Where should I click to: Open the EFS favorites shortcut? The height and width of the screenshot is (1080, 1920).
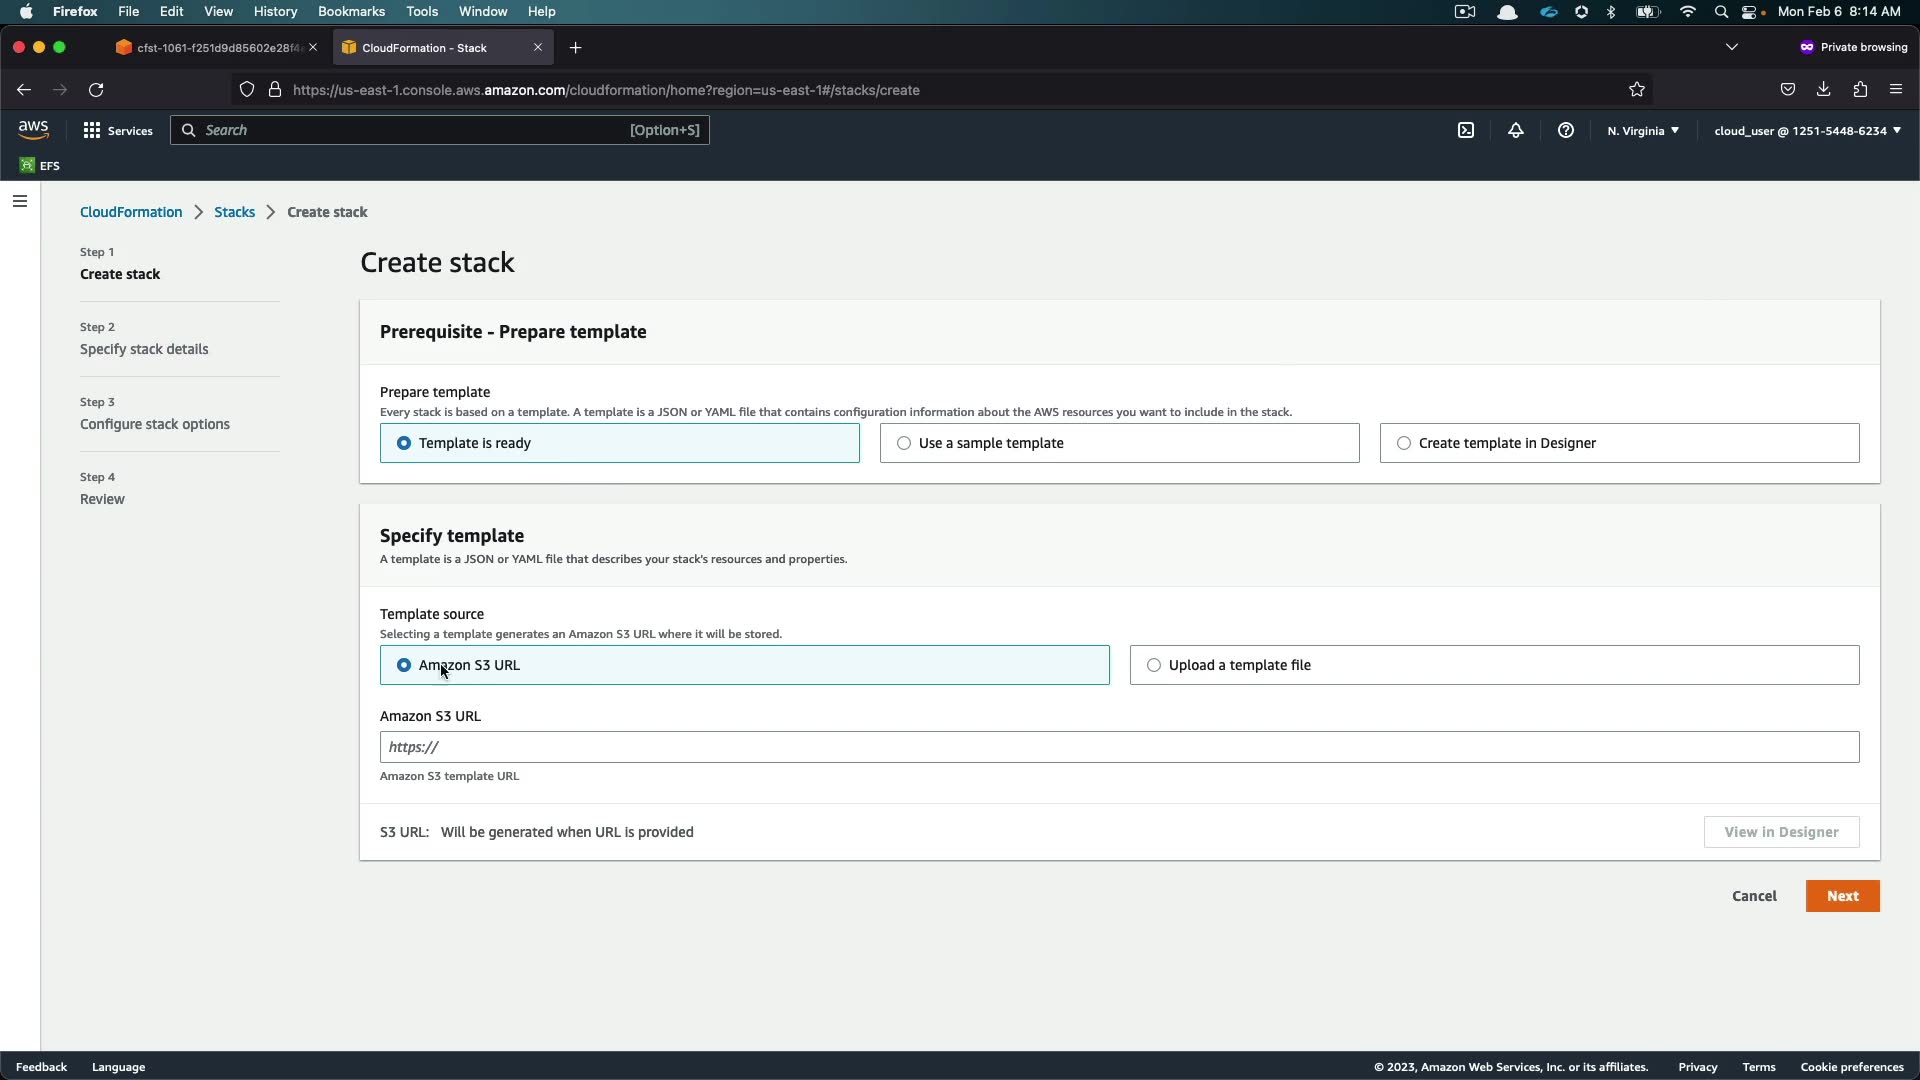[40, 166]
